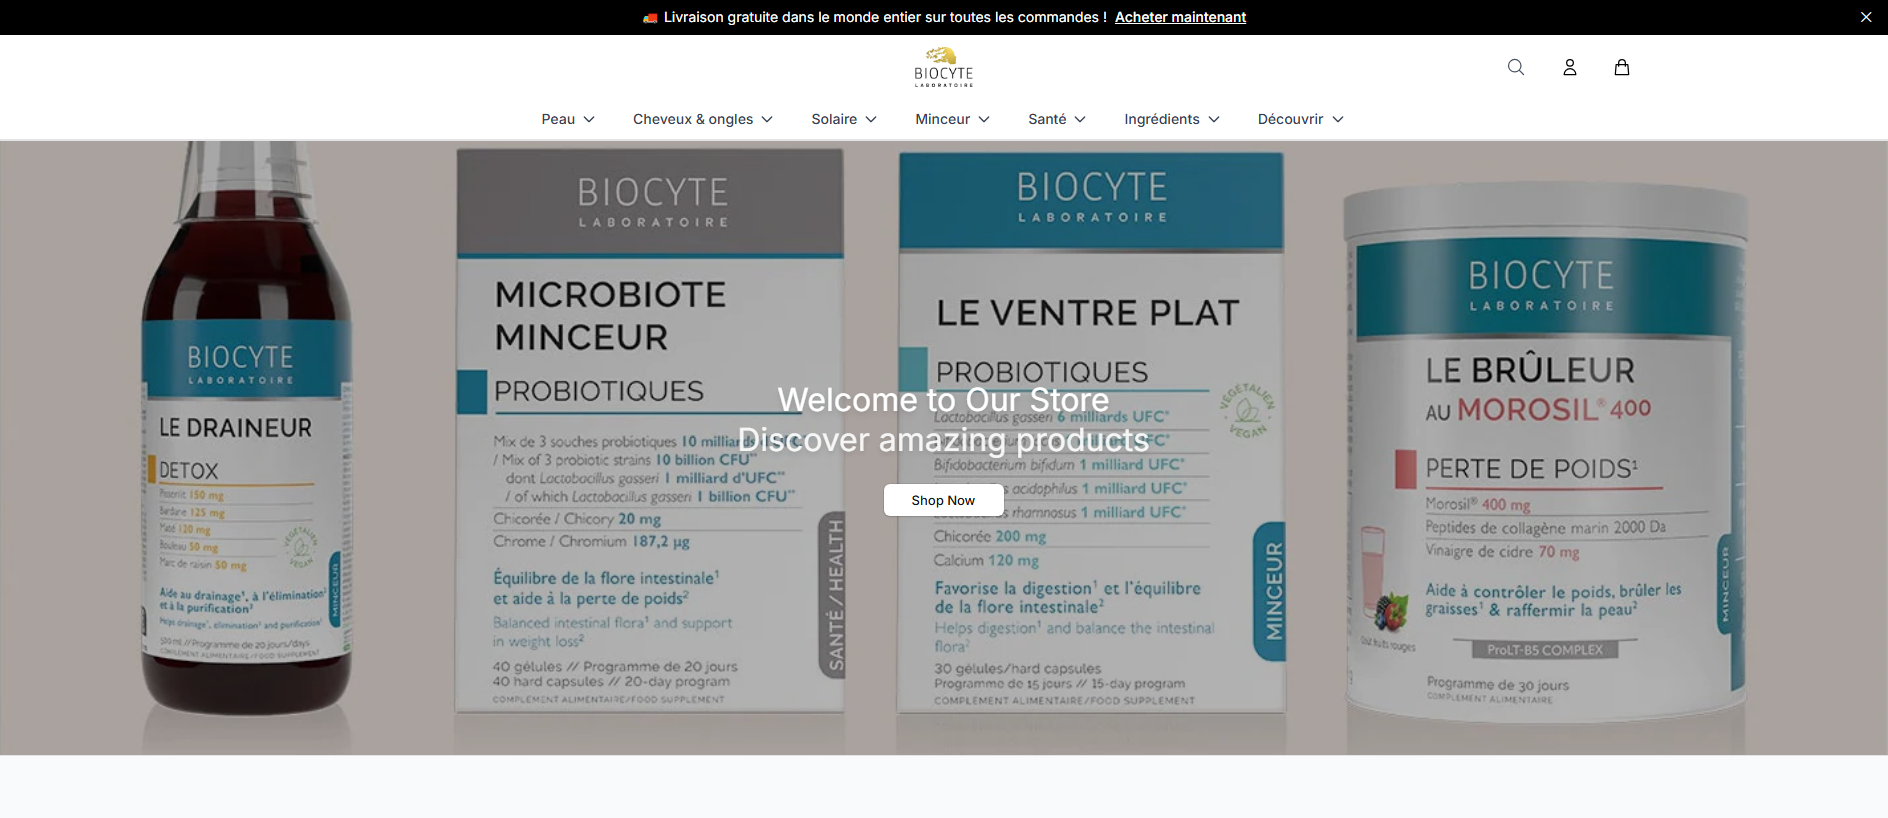Open the Peau menu item
The width and height of the screenshot is (1888, 818).
(558, 119)
